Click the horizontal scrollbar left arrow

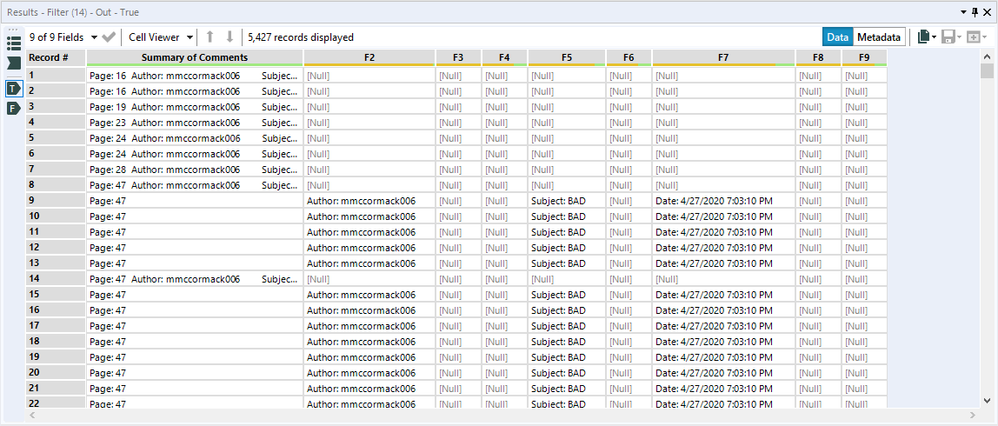point(32,415)
